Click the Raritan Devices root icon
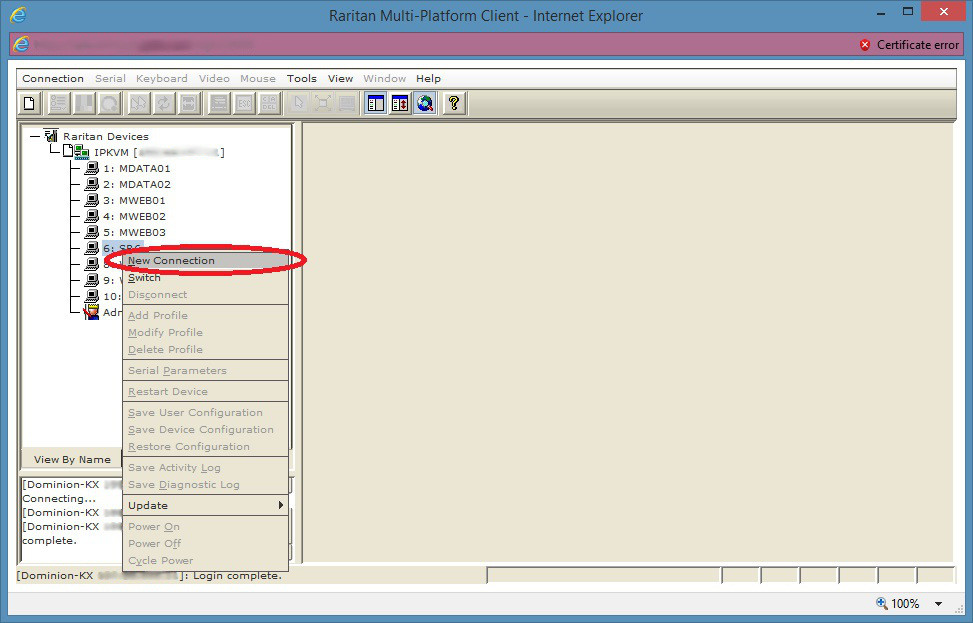 (x=51, y=135)
